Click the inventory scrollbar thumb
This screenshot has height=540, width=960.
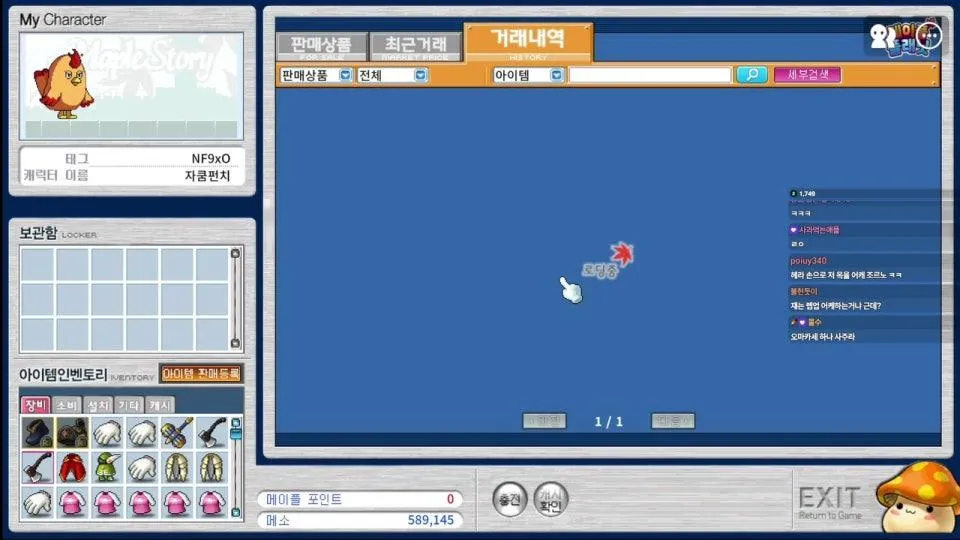pos(236,433)
